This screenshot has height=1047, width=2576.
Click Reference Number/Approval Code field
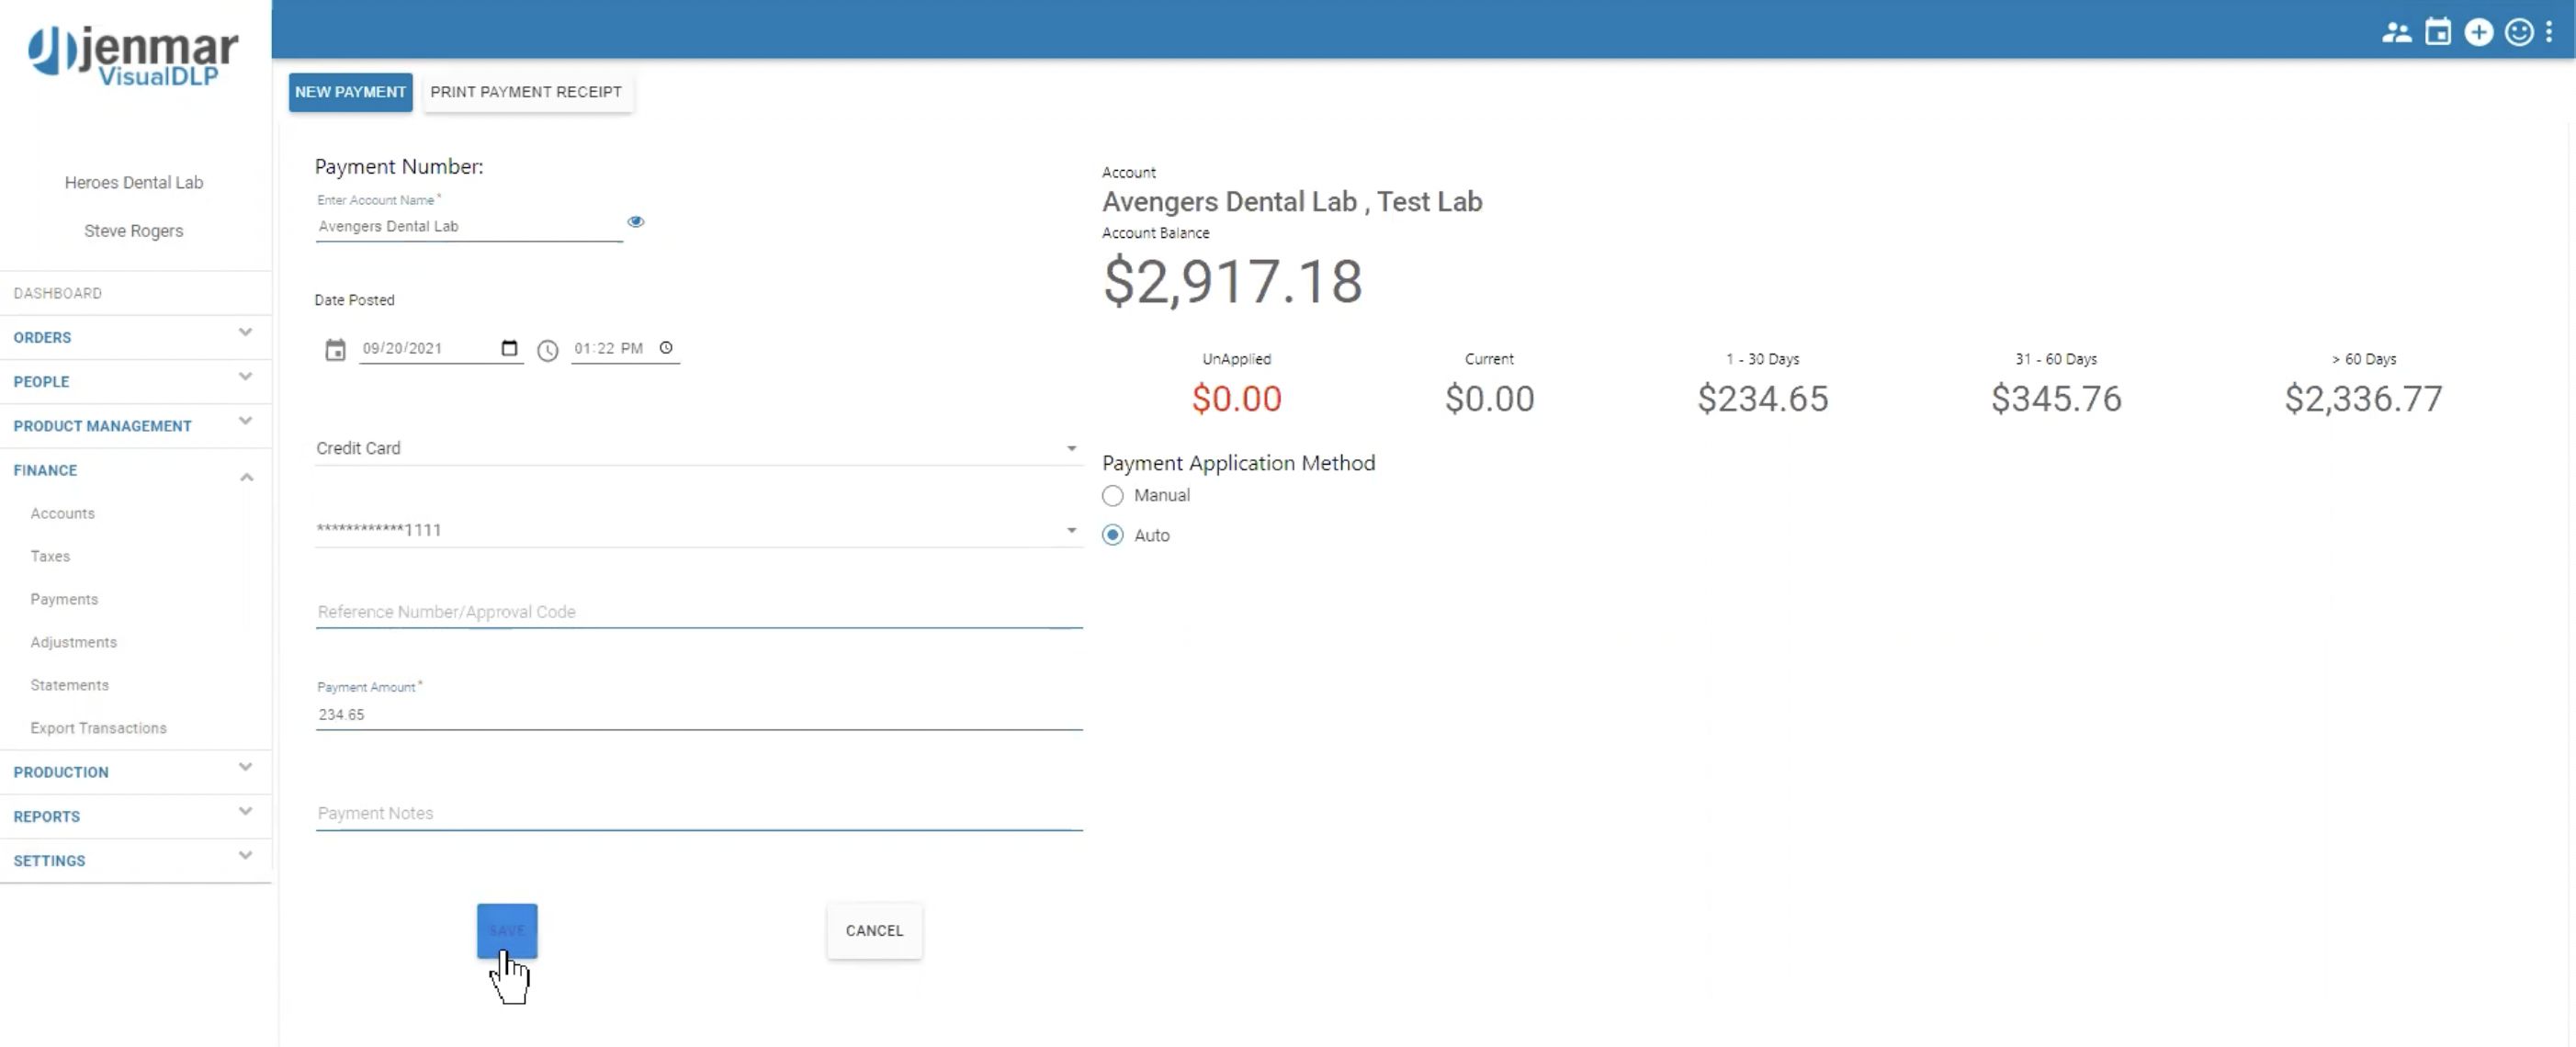click(698, 611)
